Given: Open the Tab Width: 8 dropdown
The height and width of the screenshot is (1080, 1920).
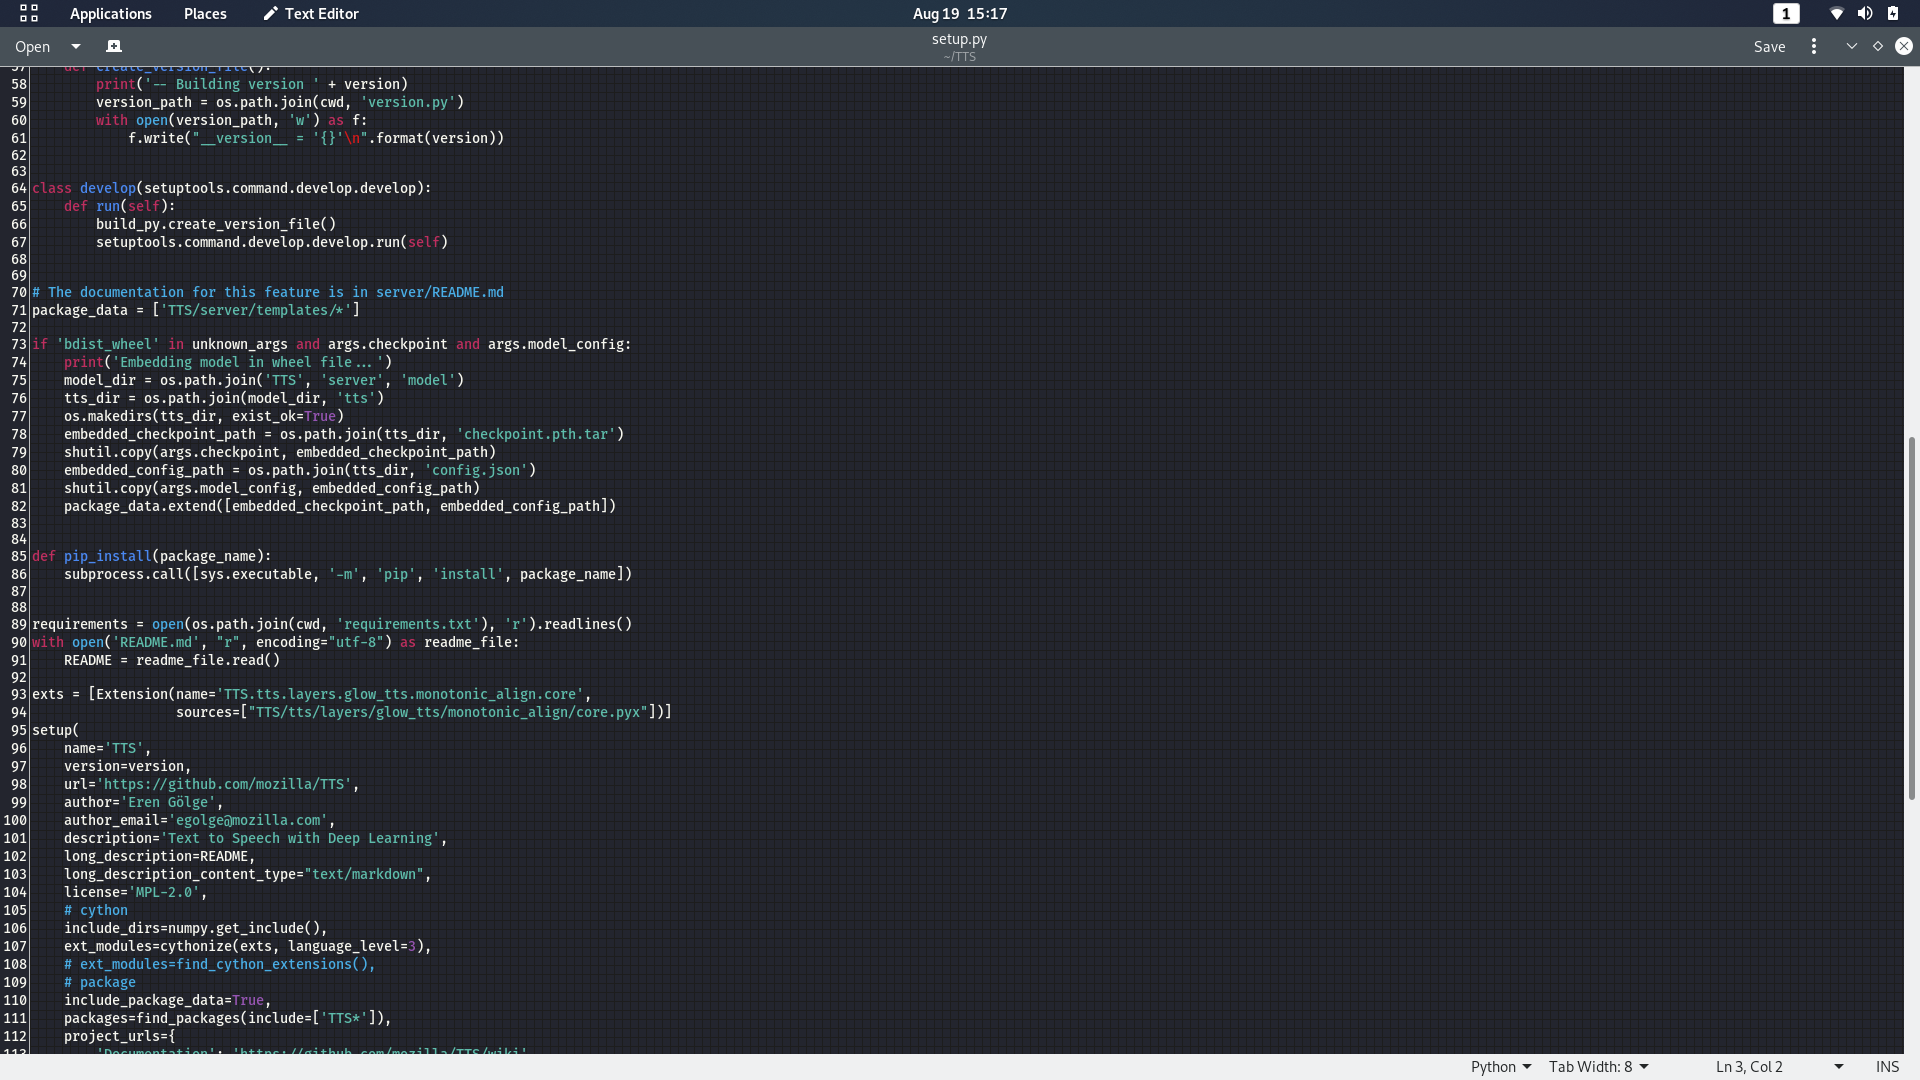Looking at the screenshot, I should click(x=1597, y=1066).
